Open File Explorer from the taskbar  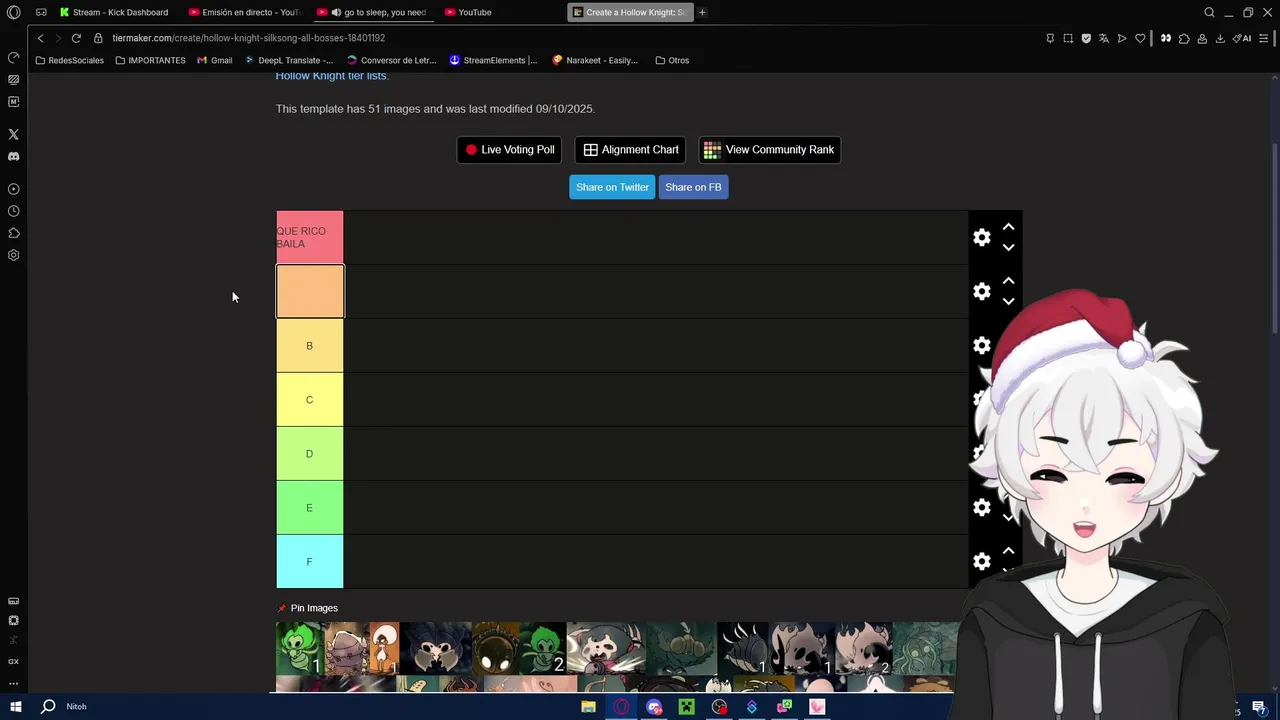tap(588, 707)
